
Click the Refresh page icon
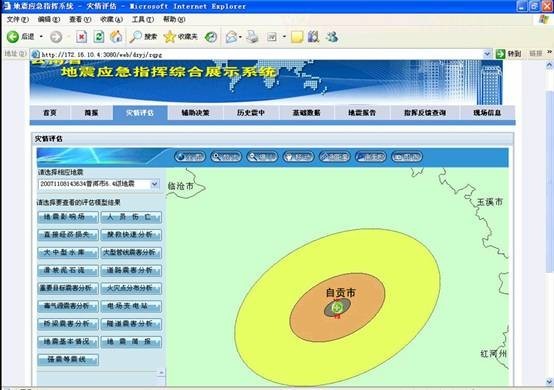pyautogui.click(x=99, y=37)
